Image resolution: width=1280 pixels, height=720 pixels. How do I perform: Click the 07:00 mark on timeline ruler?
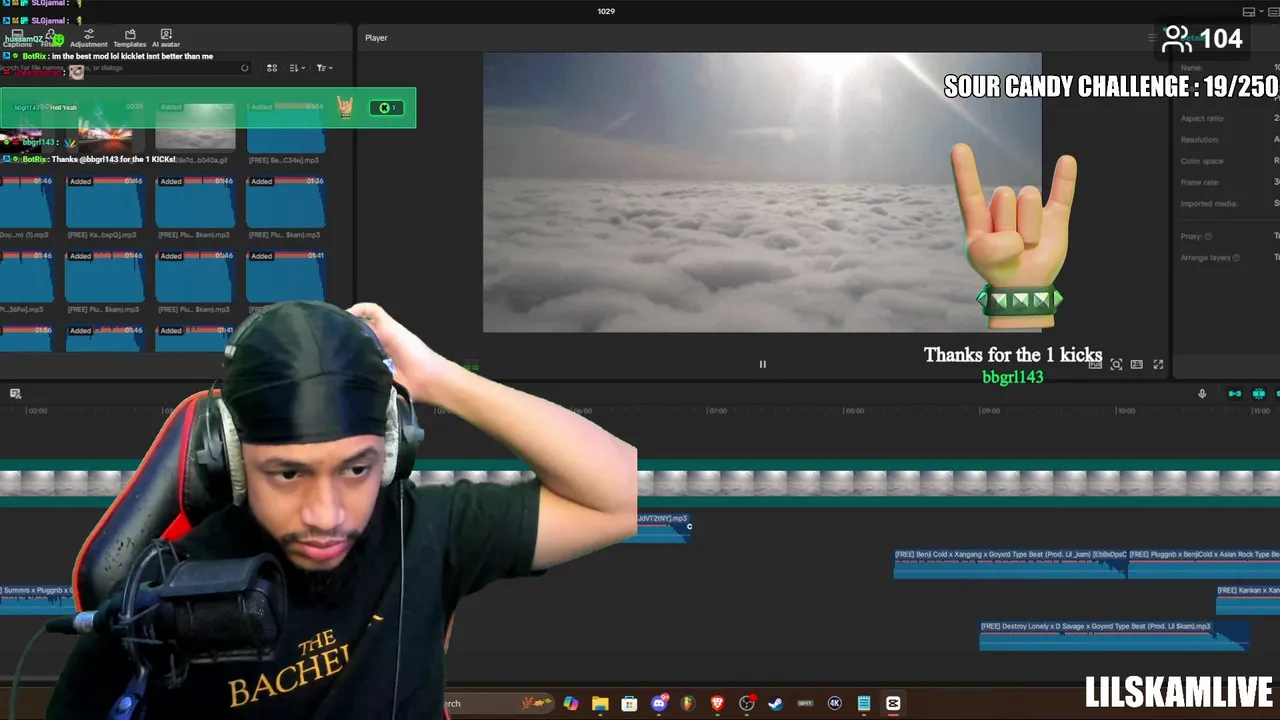[x=717, y=411]
